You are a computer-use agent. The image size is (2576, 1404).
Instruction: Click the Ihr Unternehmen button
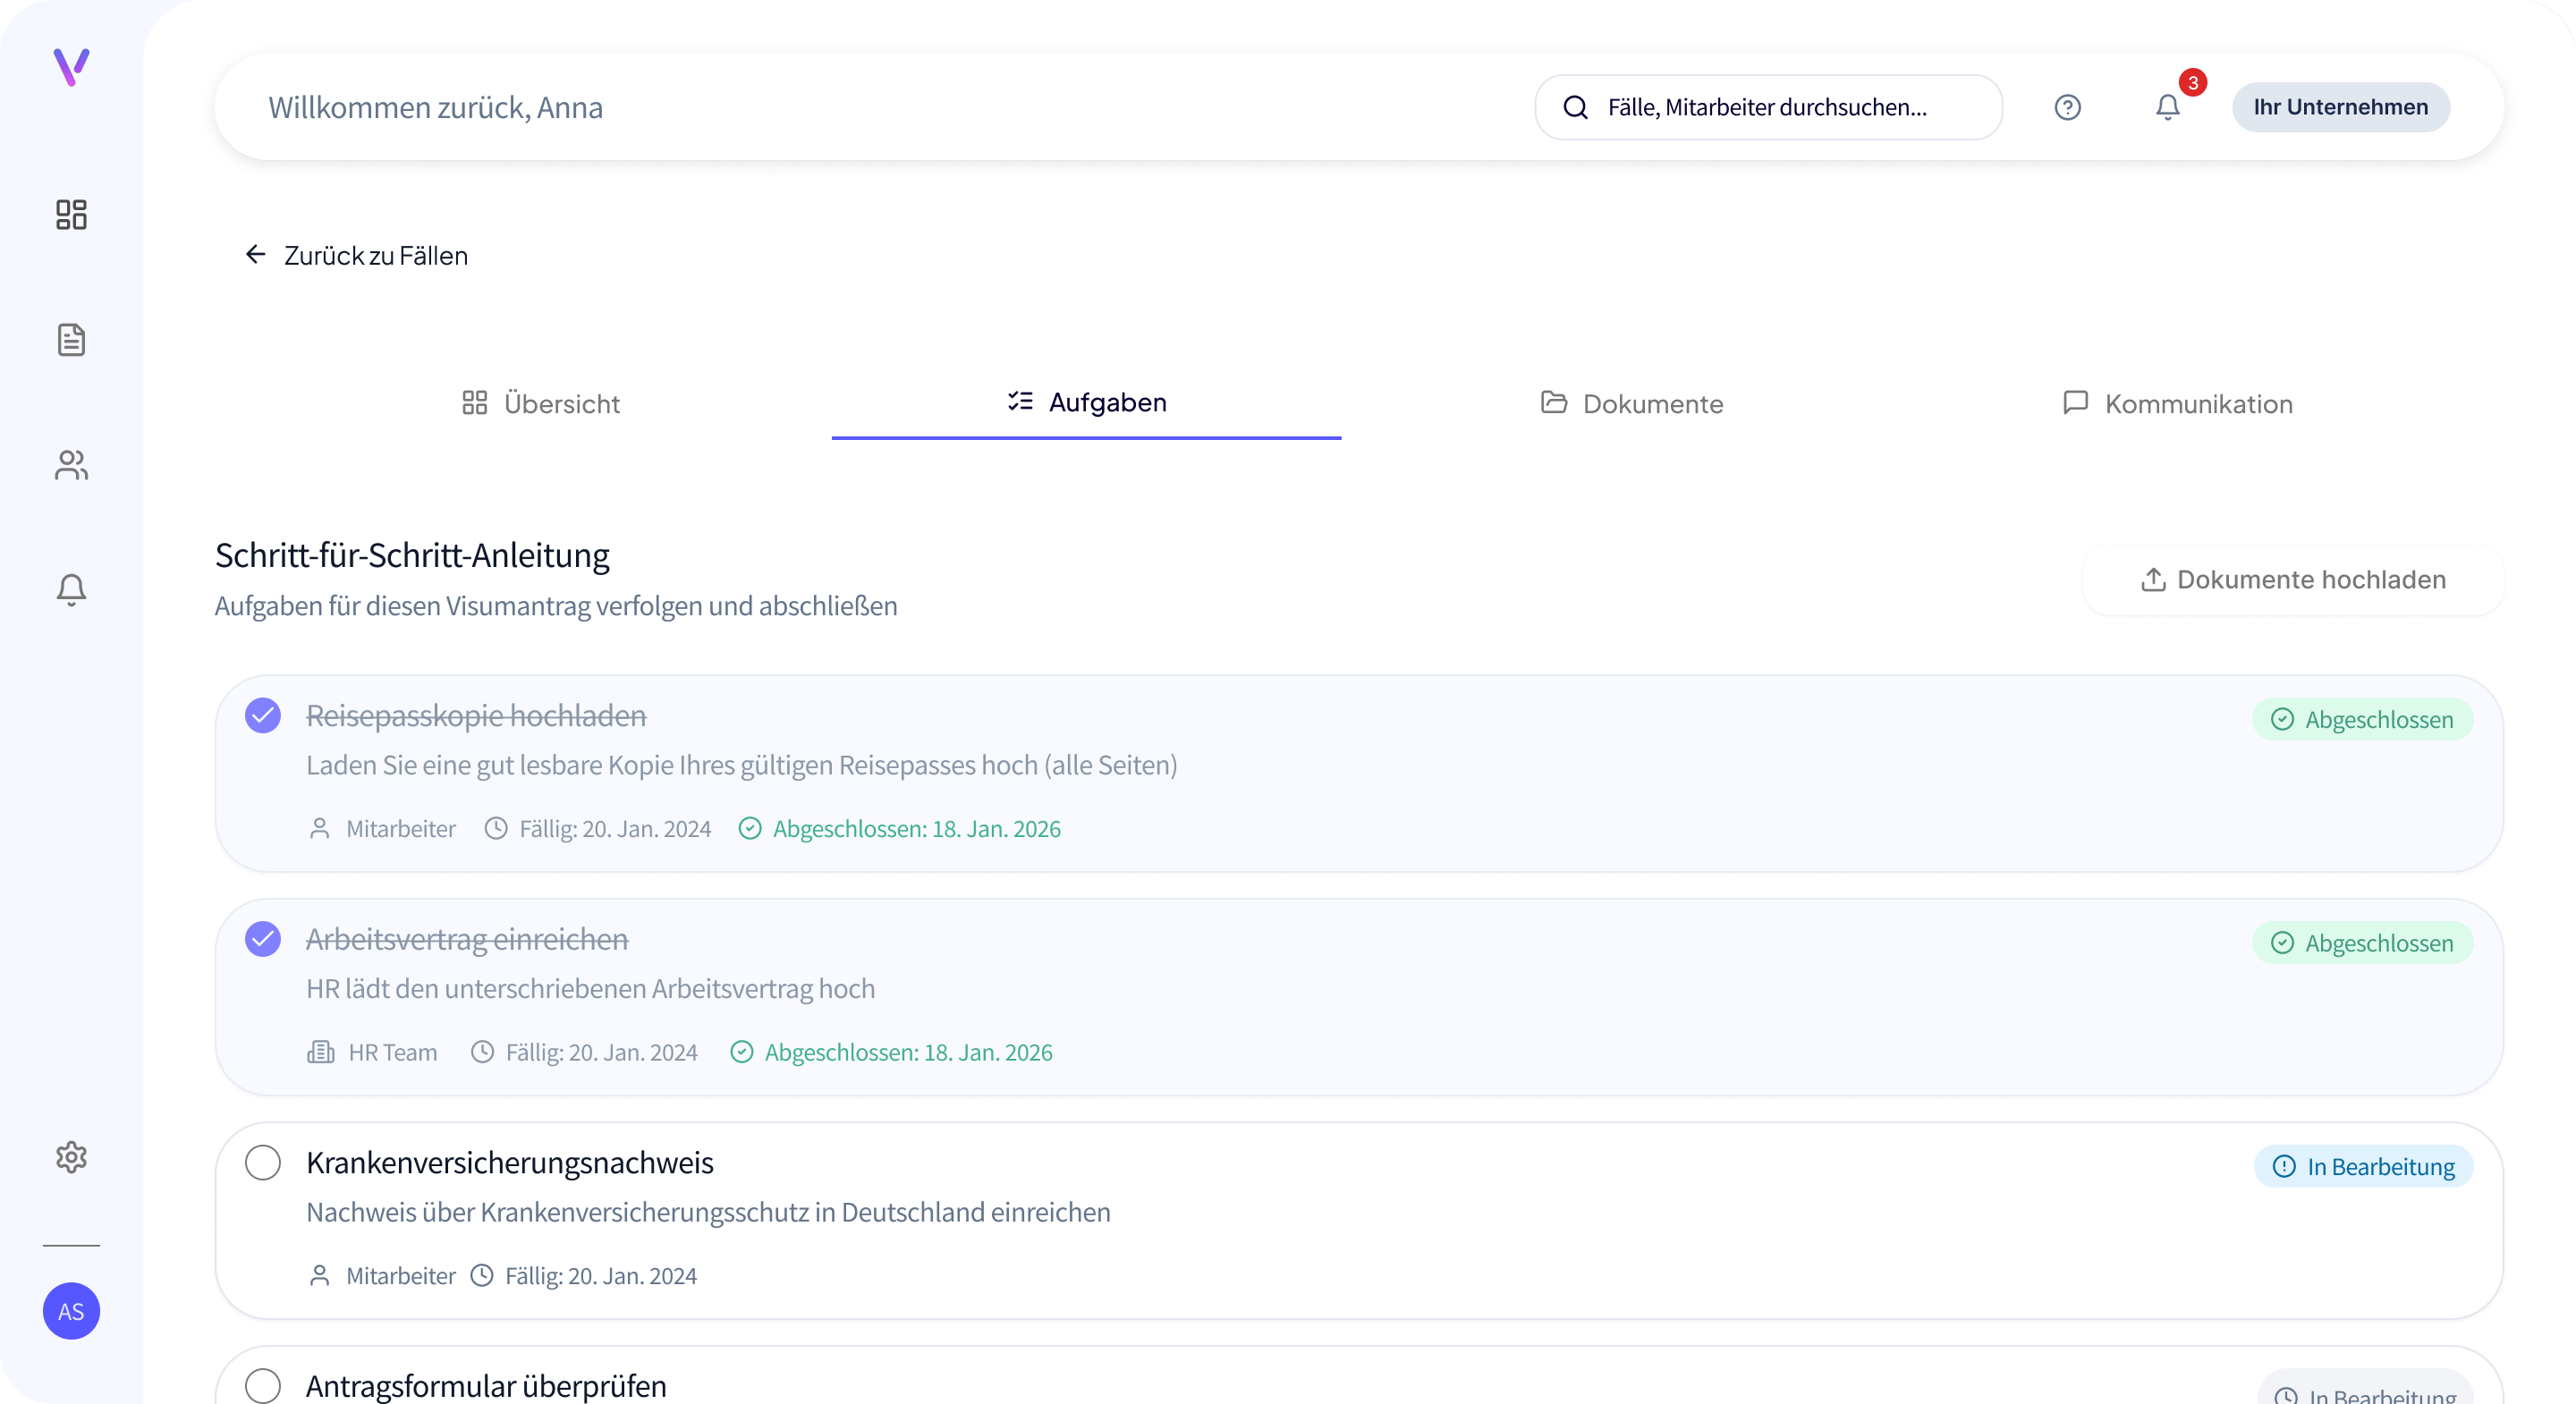(2340, 108)
